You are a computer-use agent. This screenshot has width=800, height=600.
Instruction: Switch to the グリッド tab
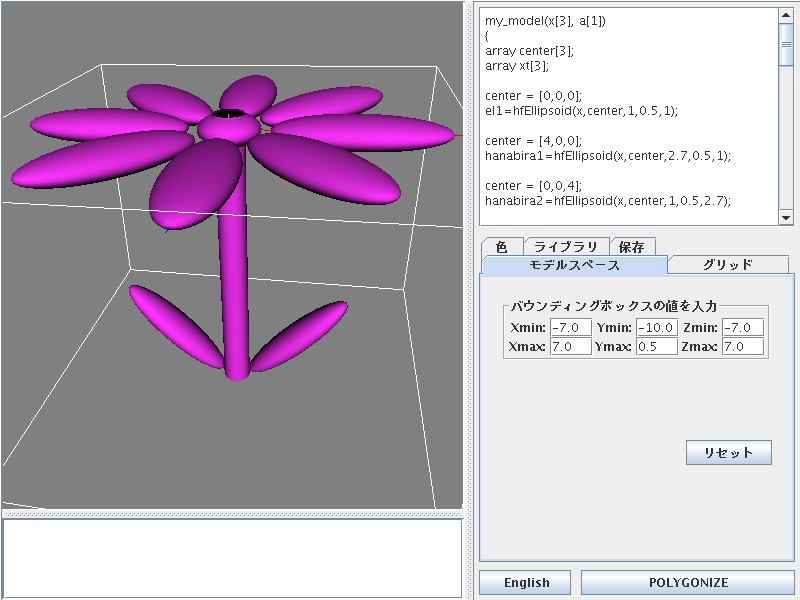coord(728,265)
